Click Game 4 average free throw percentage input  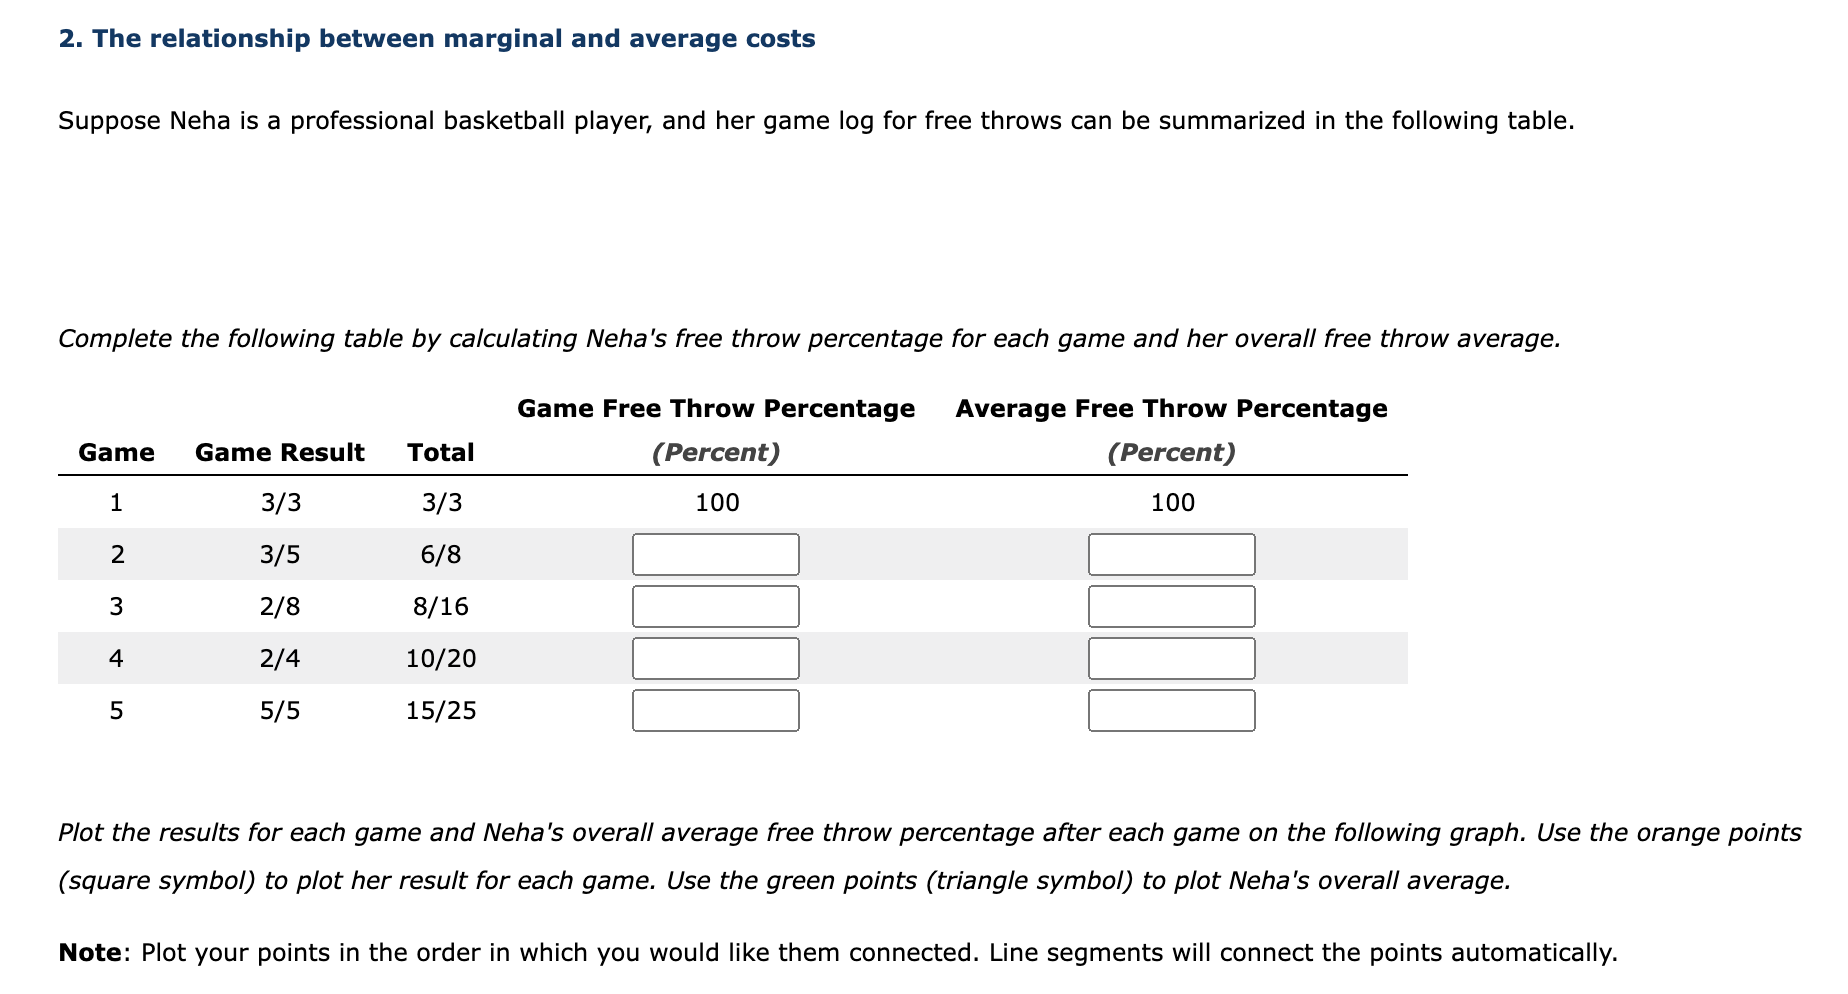[1170, 657]
